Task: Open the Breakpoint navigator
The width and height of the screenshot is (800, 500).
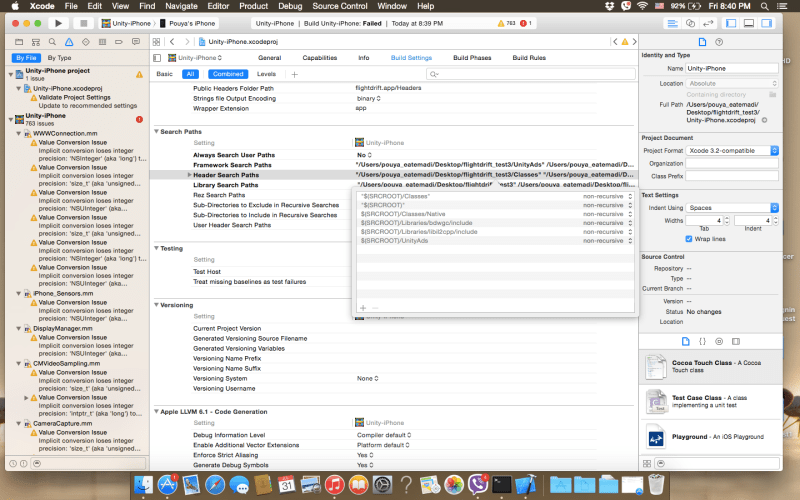Action: [x=119, y=42]
